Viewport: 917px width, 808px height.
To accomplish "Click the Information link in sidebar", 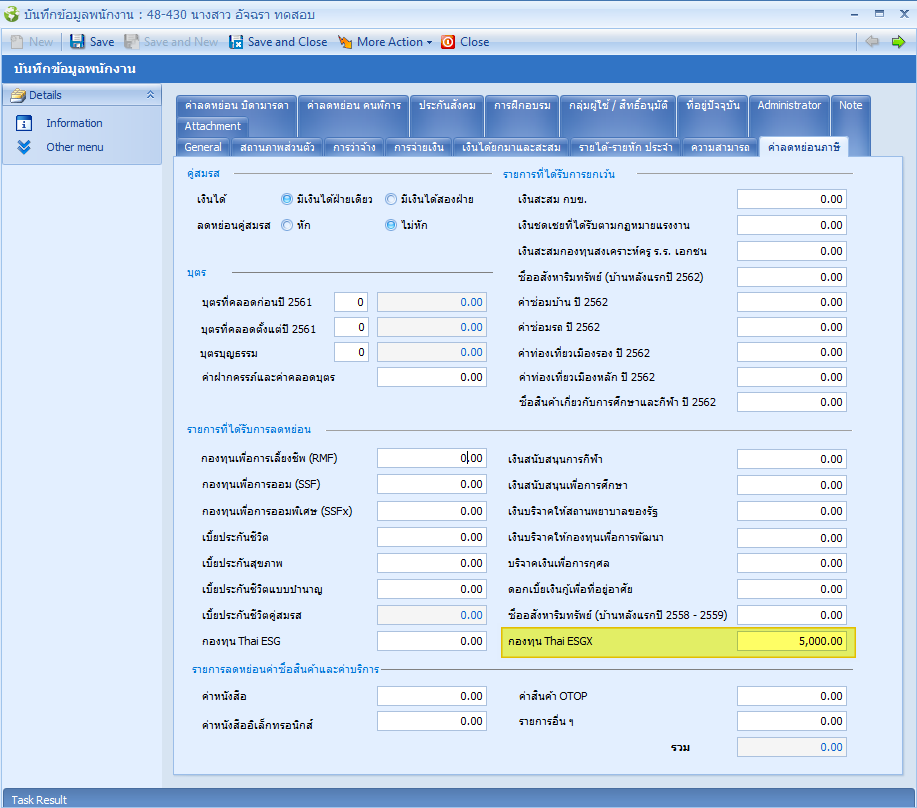I will [x=74, y=123].
